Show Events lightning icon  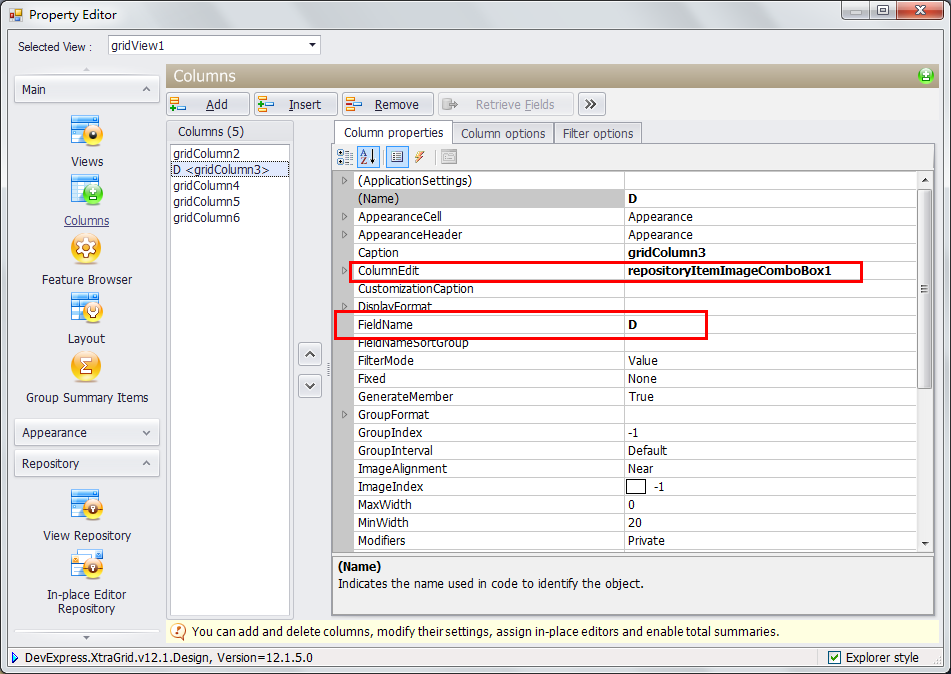420,157
